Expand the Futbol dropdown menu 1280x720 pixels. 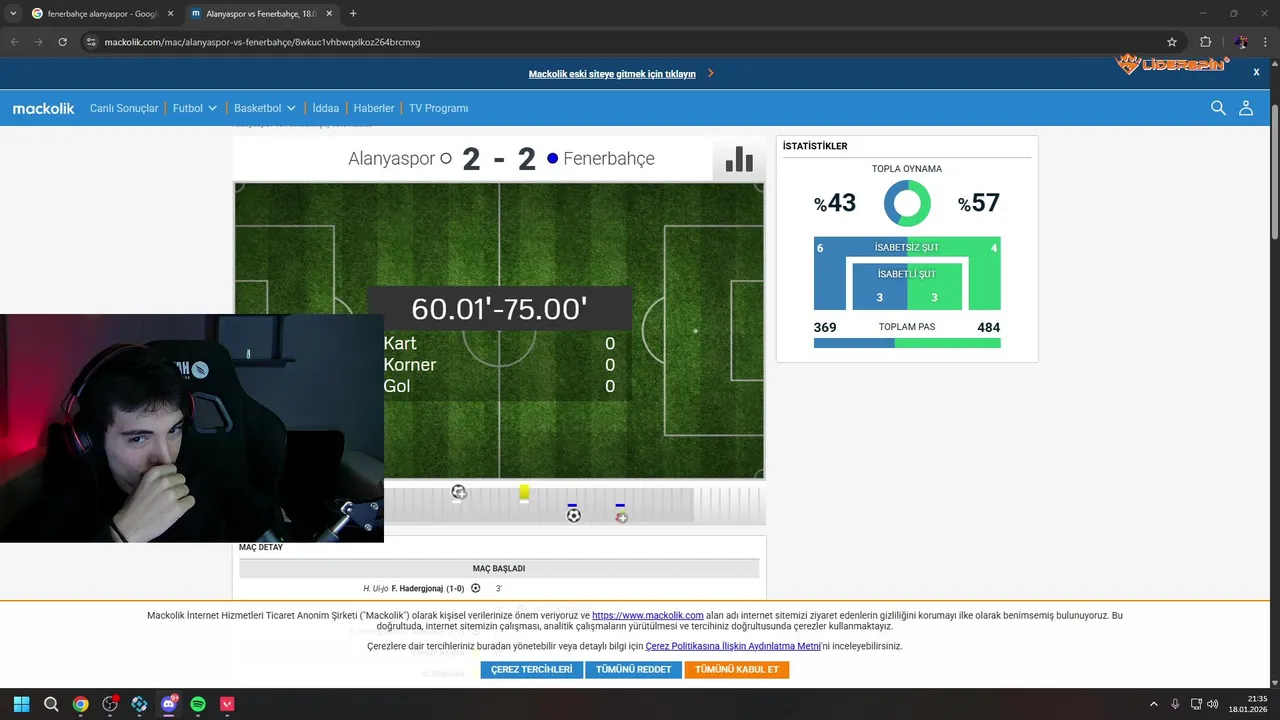tap(194, 108)
